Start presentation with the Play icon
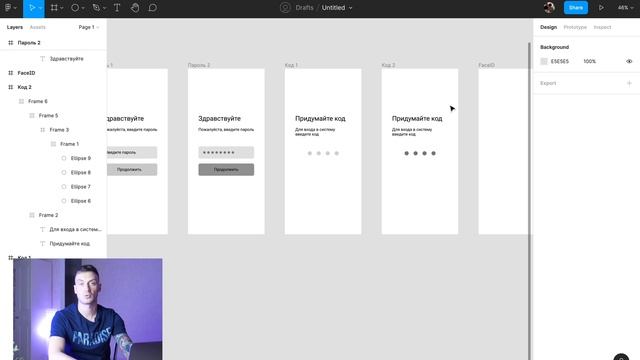 click(x=601, y=8)
